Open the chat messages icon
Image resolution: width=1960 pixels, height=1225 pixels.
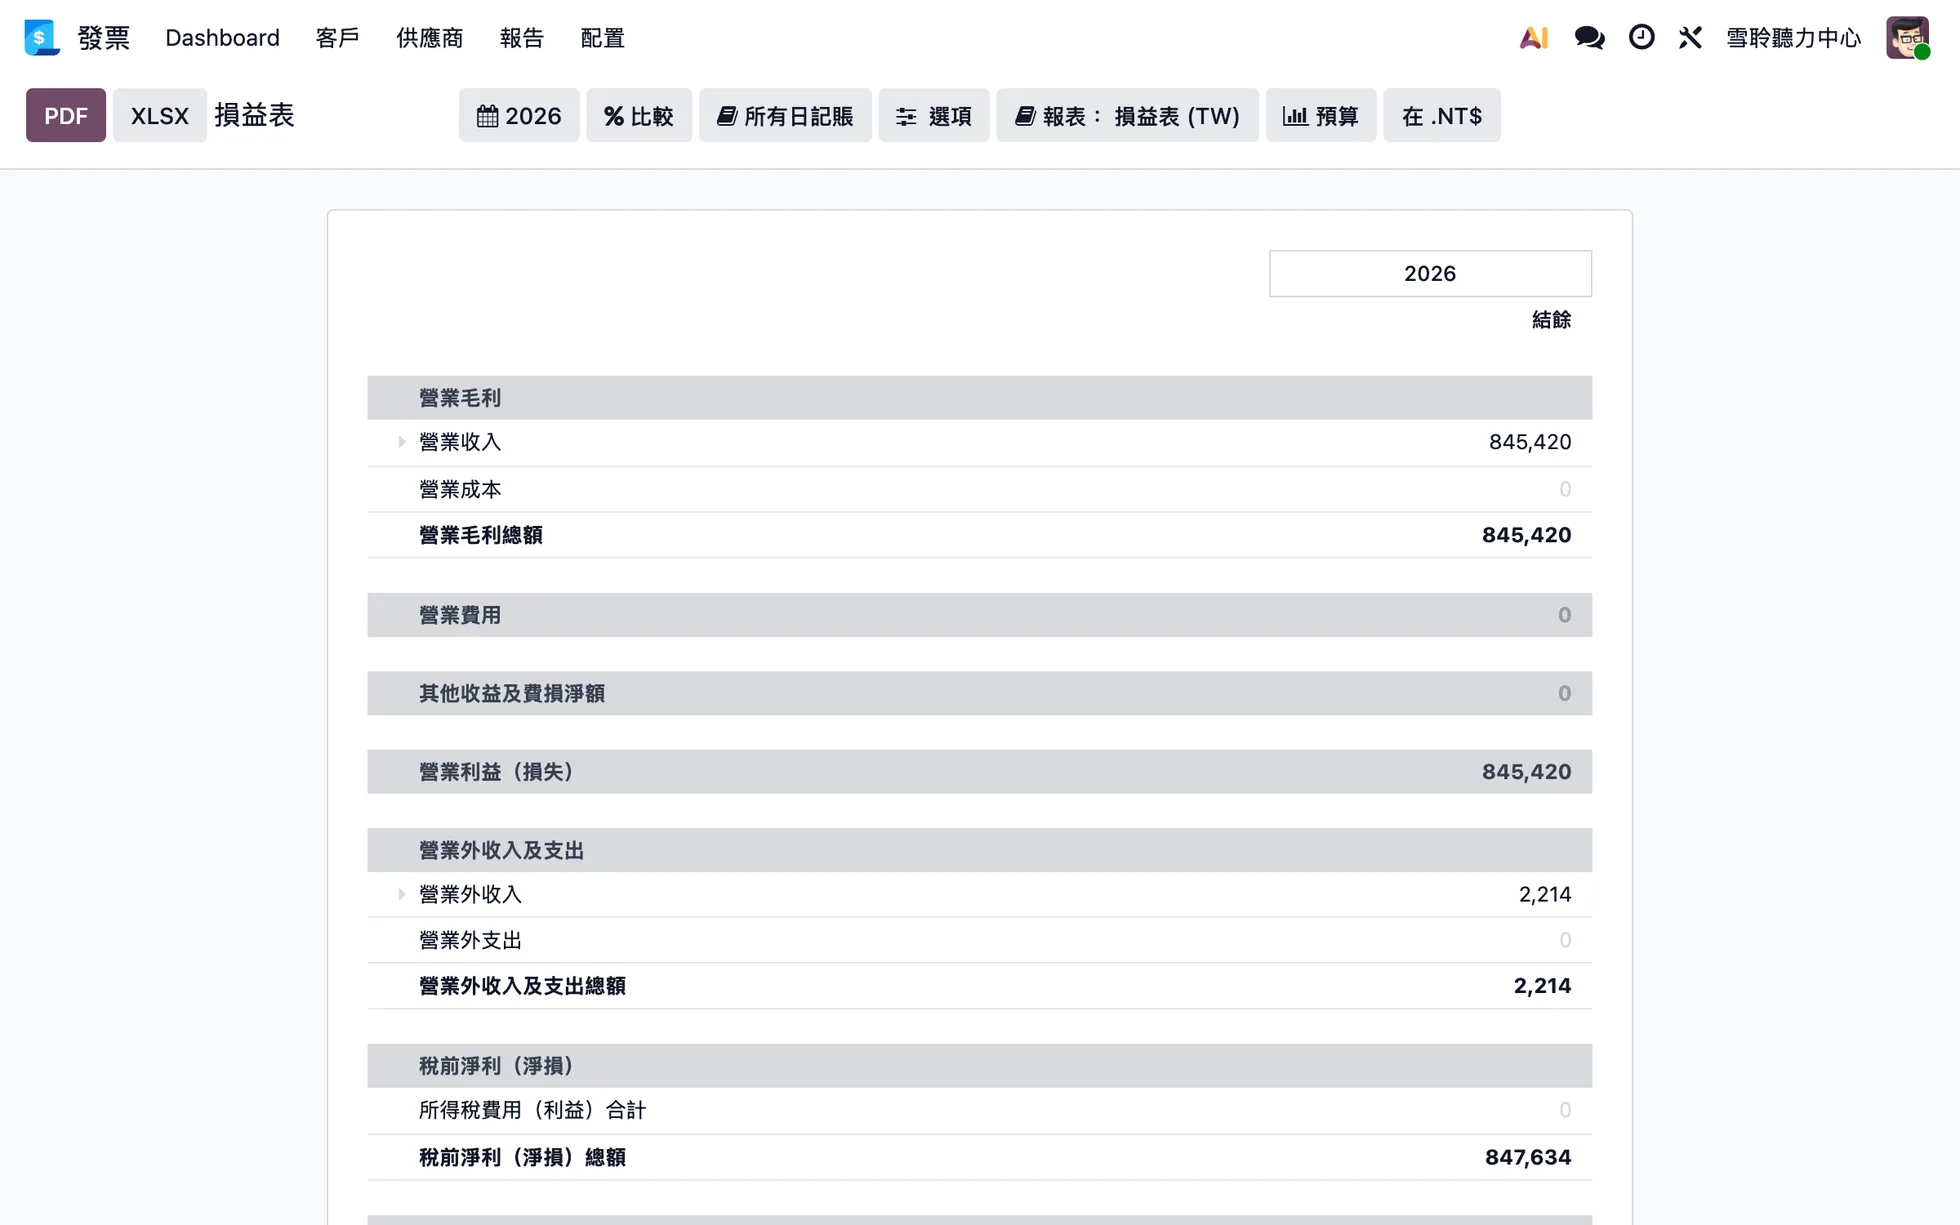click(x=1589, y=38)
